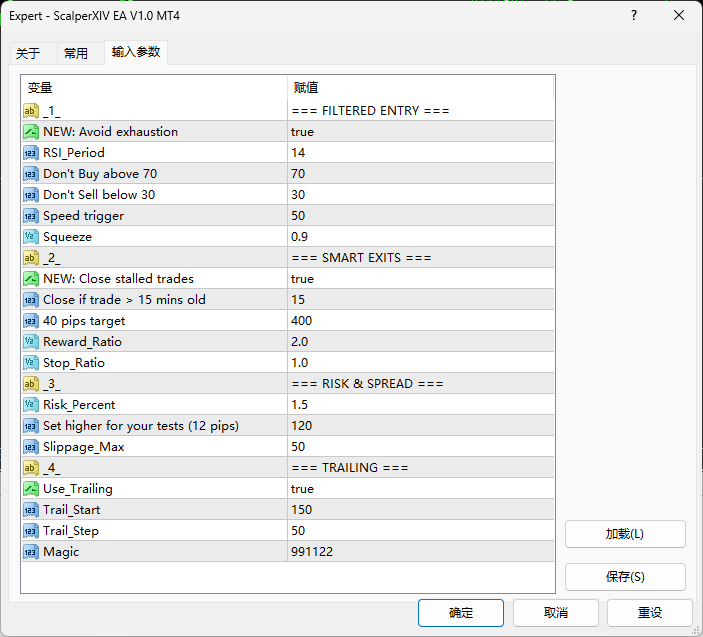Screen dimensions: 703x637
Task: Click the icon beside Risk_Percent
Action: (x=31, y=404)
